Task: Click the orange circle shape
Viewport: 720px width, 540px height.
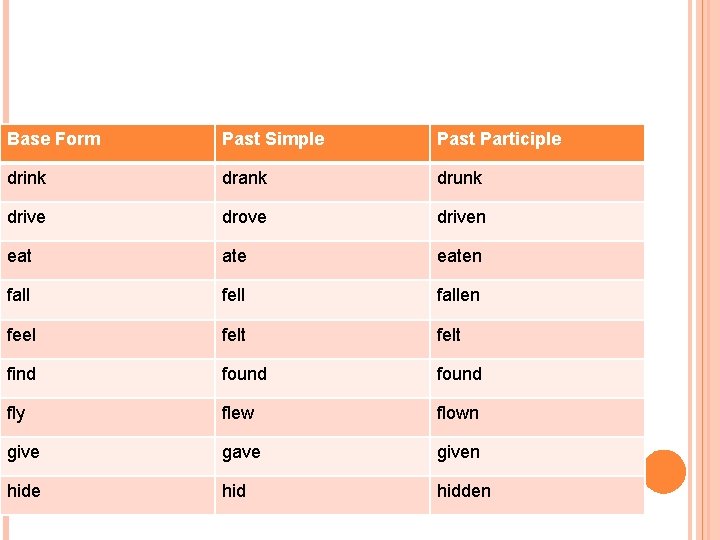Action: 665,472
